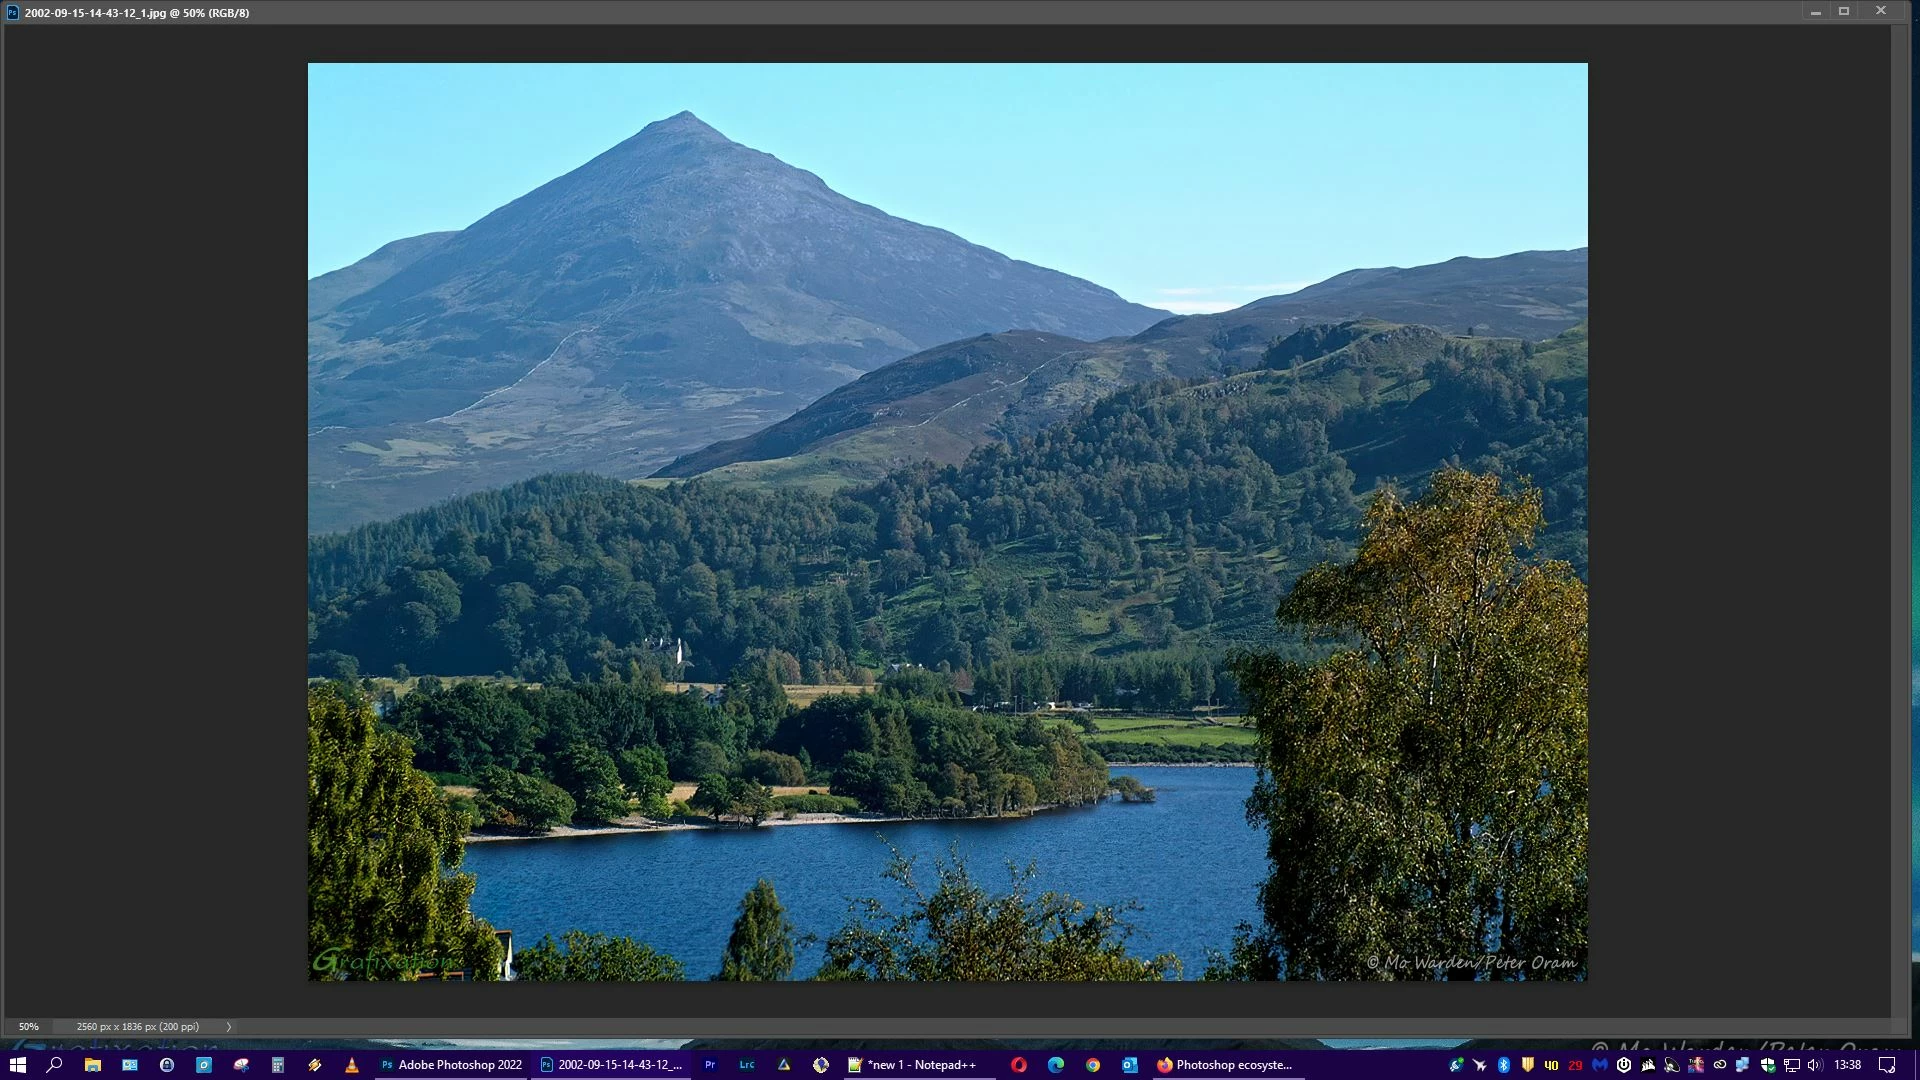Click the Photoshop document icon in title bar
Screen dimensions: 1920x1080
pos(12,13)
